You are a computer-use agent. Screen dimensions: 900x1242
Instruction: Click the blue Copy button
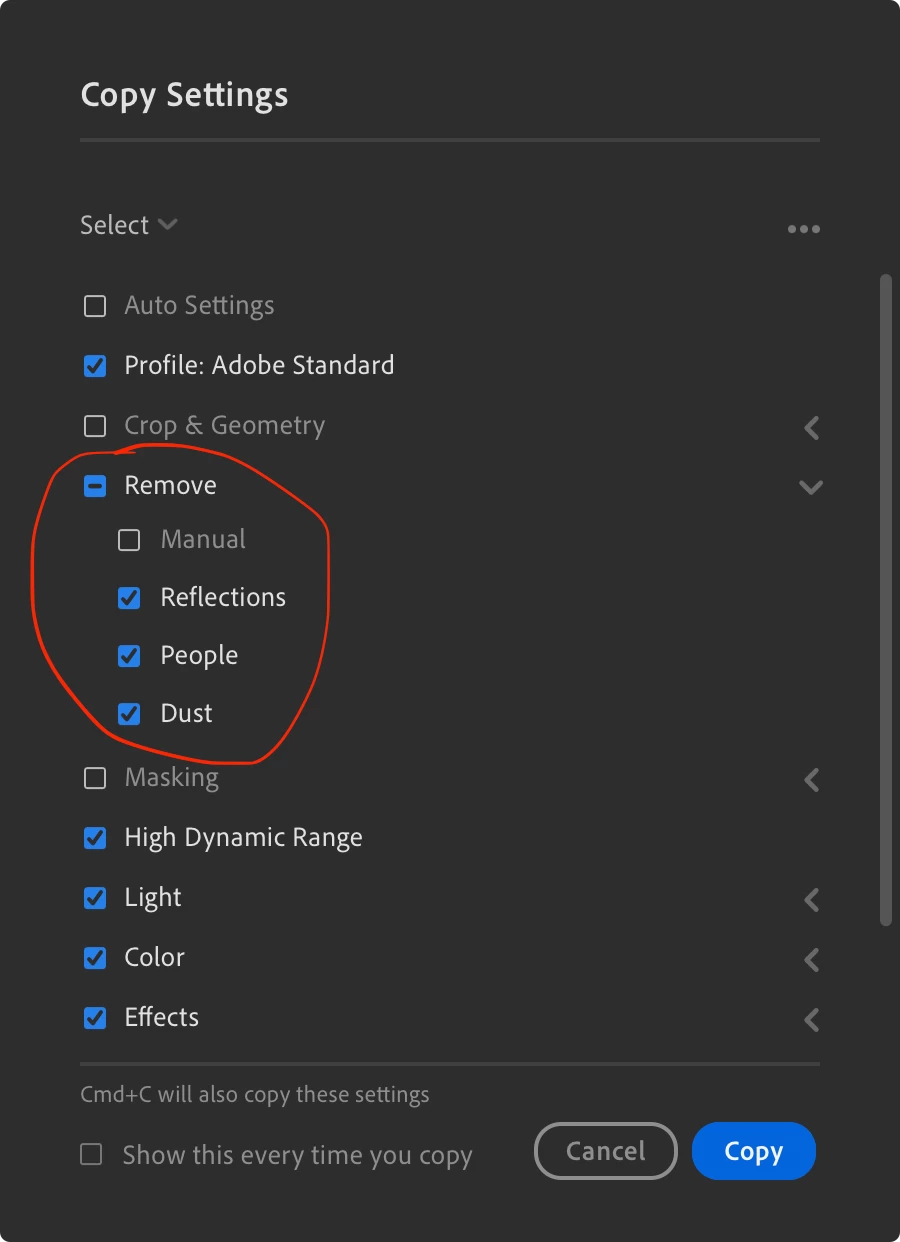(x=754, y=1151)
